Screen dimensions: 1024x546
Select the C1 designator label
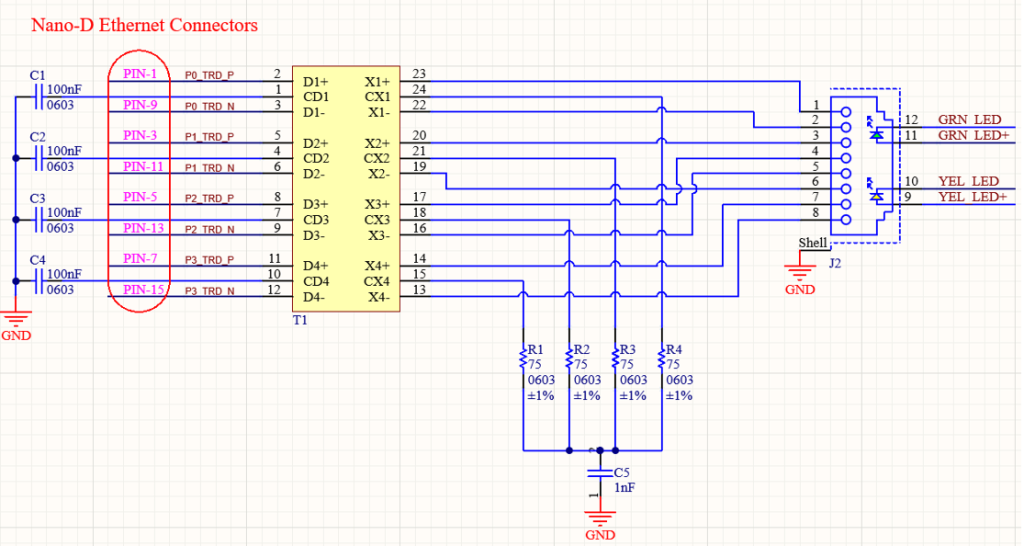click(x=38, y=75)
